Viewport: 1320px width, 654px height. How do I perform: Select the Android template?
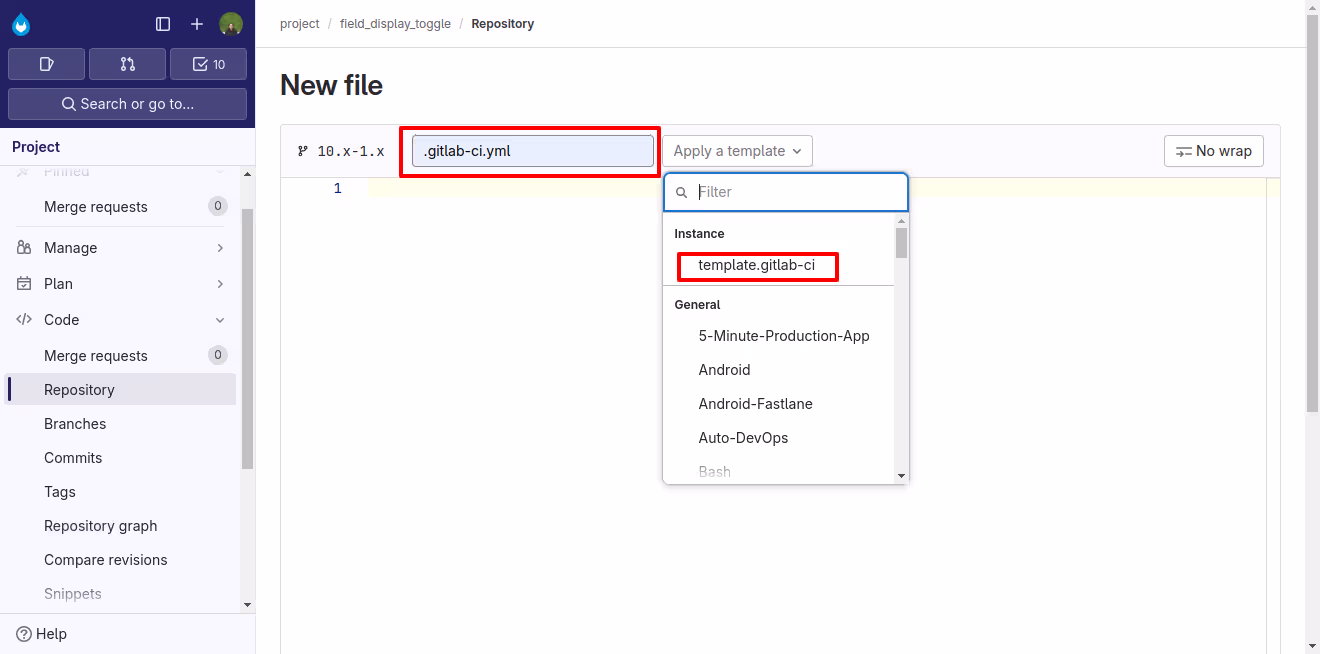point(724,370)
